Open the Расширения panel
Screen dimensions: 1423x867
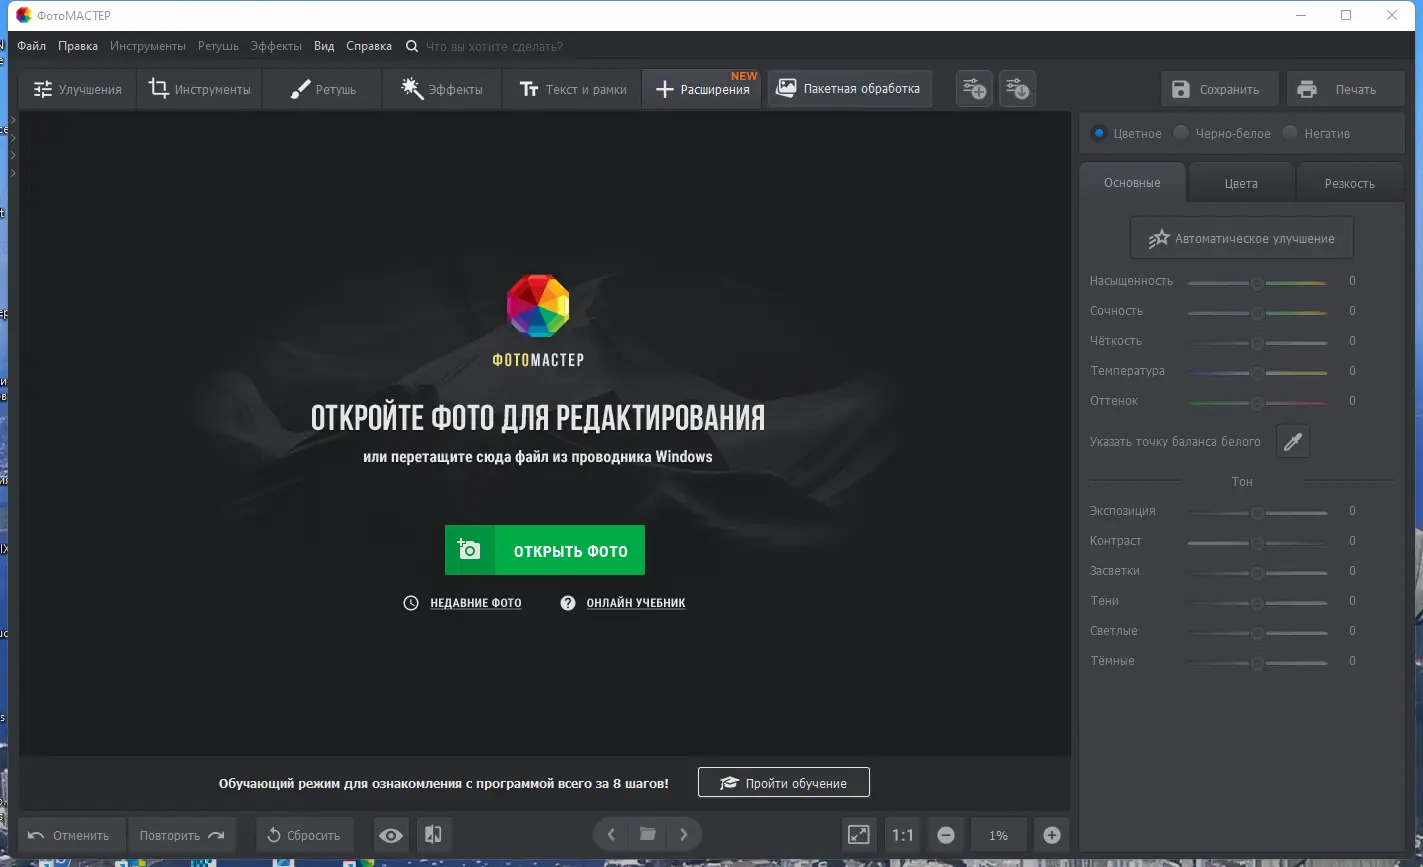[x=701, y=88]
